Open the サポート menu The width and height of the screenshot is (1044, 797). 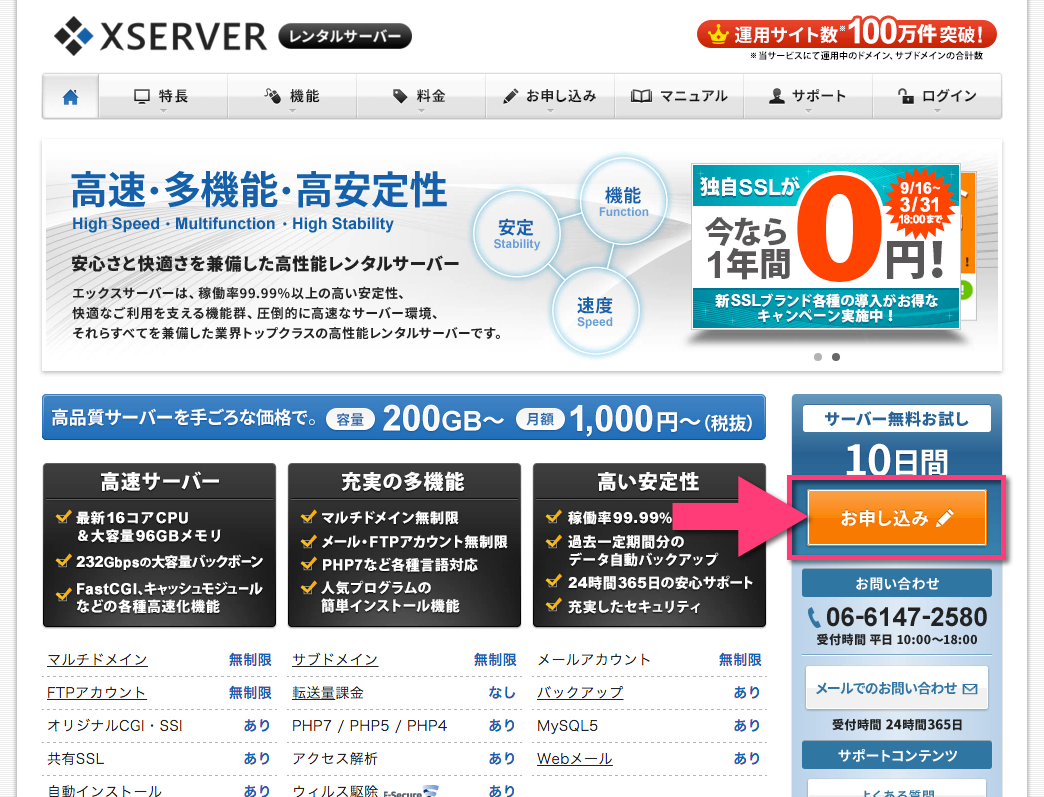pyautogui.click(x=808, y=97)
